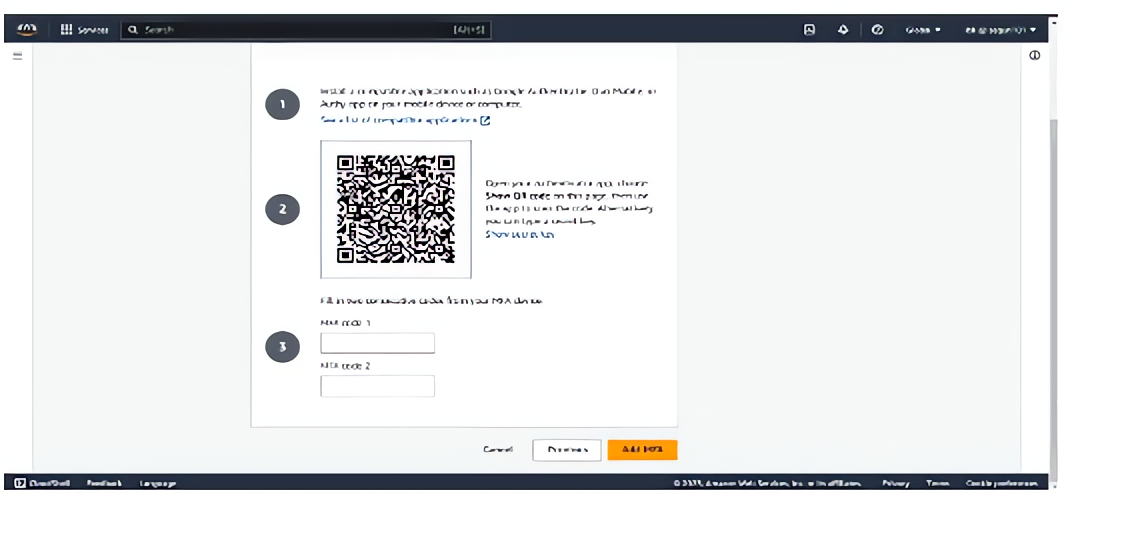Click the Feedback link in the footer
Viewport: 1122px width, 542px height.
(x=104, y=483)
